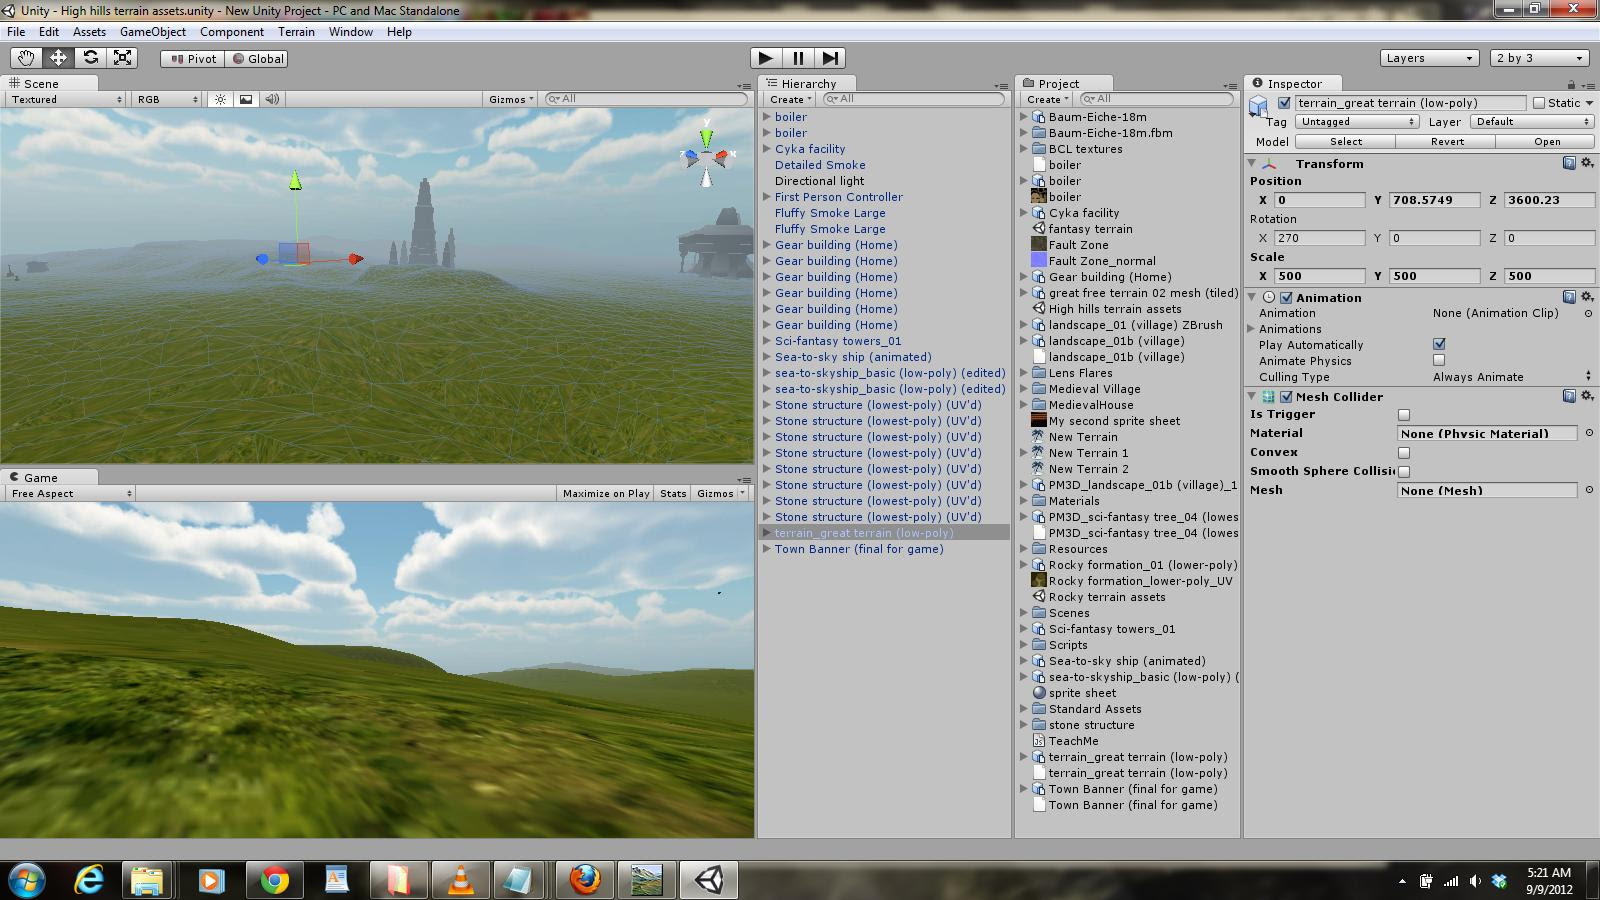The width and height of the screenshot is (1600, 900).
Task: Click green Y-axis arrow of move gizmo
Action: click(295, 180)
